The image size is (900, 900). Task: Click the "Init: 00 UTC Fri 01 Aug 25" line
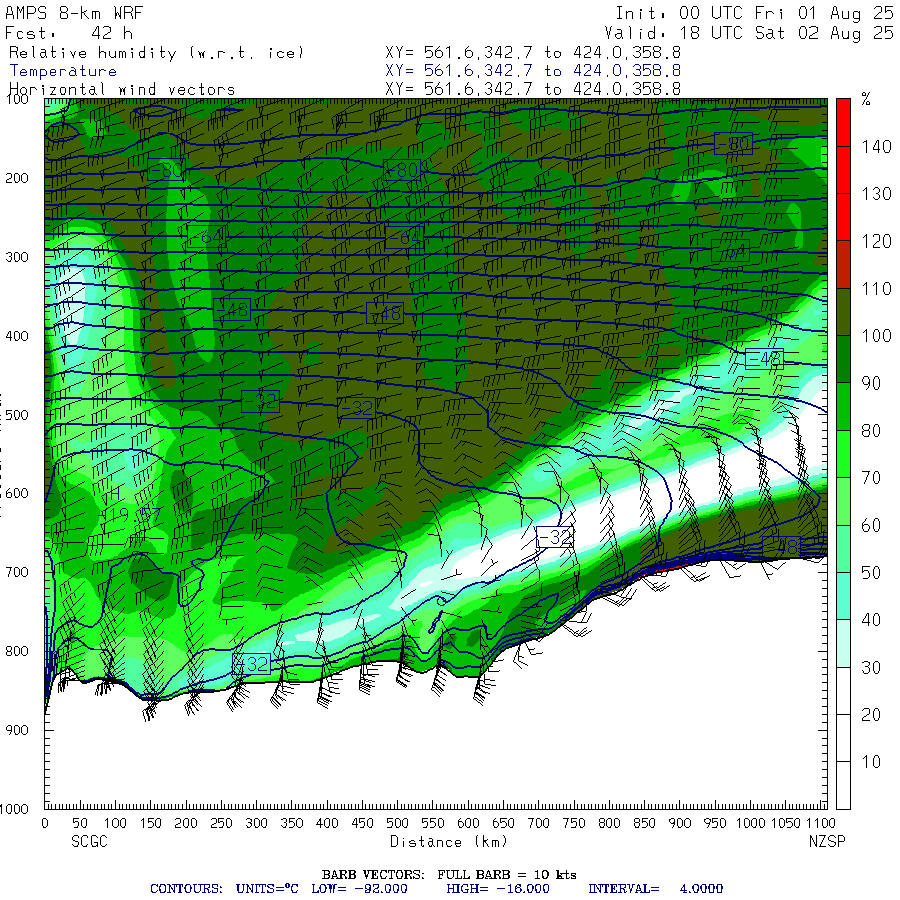(754, 13)
